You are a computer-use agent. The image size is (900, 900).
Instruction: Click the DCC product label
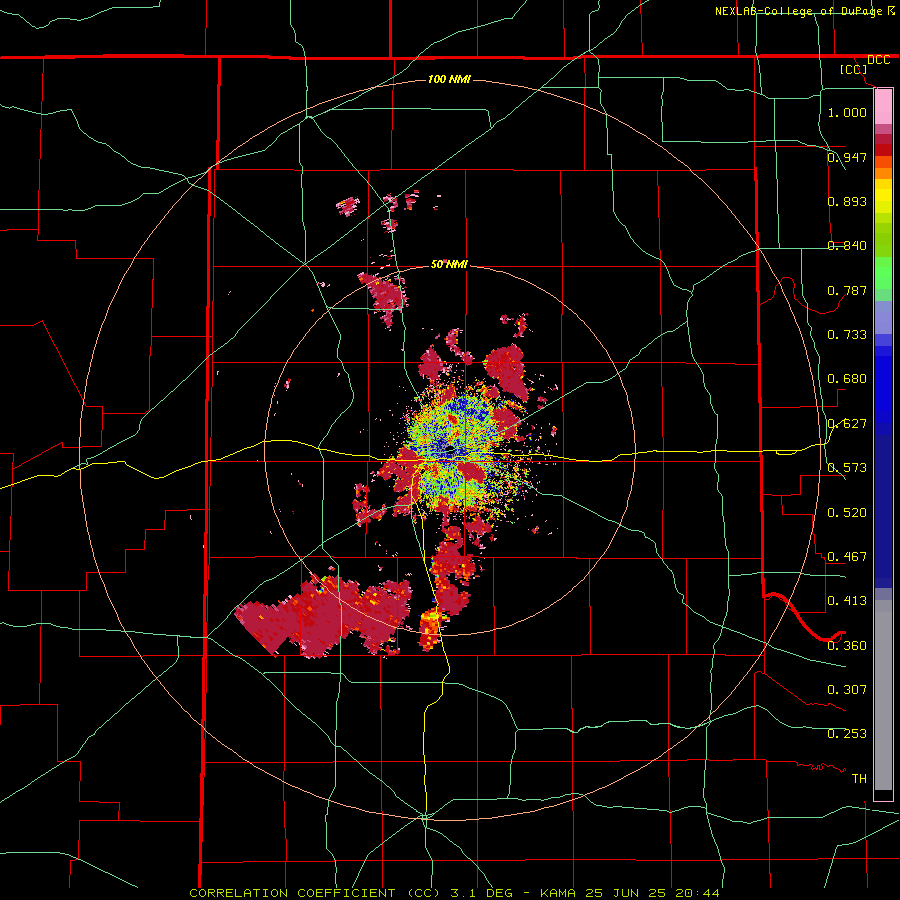tap(878, 60)
